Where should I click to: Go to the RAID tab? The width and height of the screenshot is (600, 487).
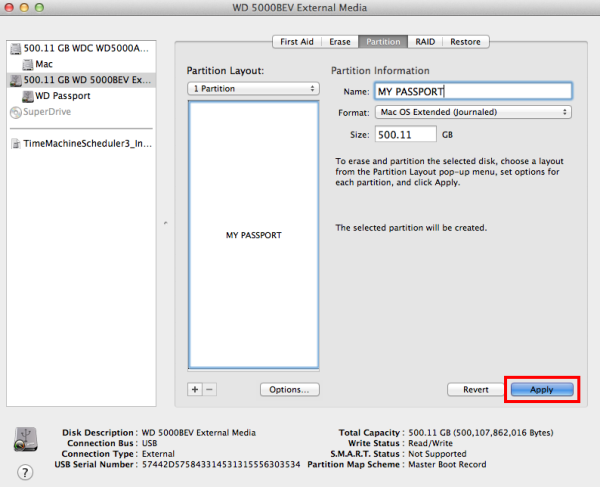click(x=425, y=42)
